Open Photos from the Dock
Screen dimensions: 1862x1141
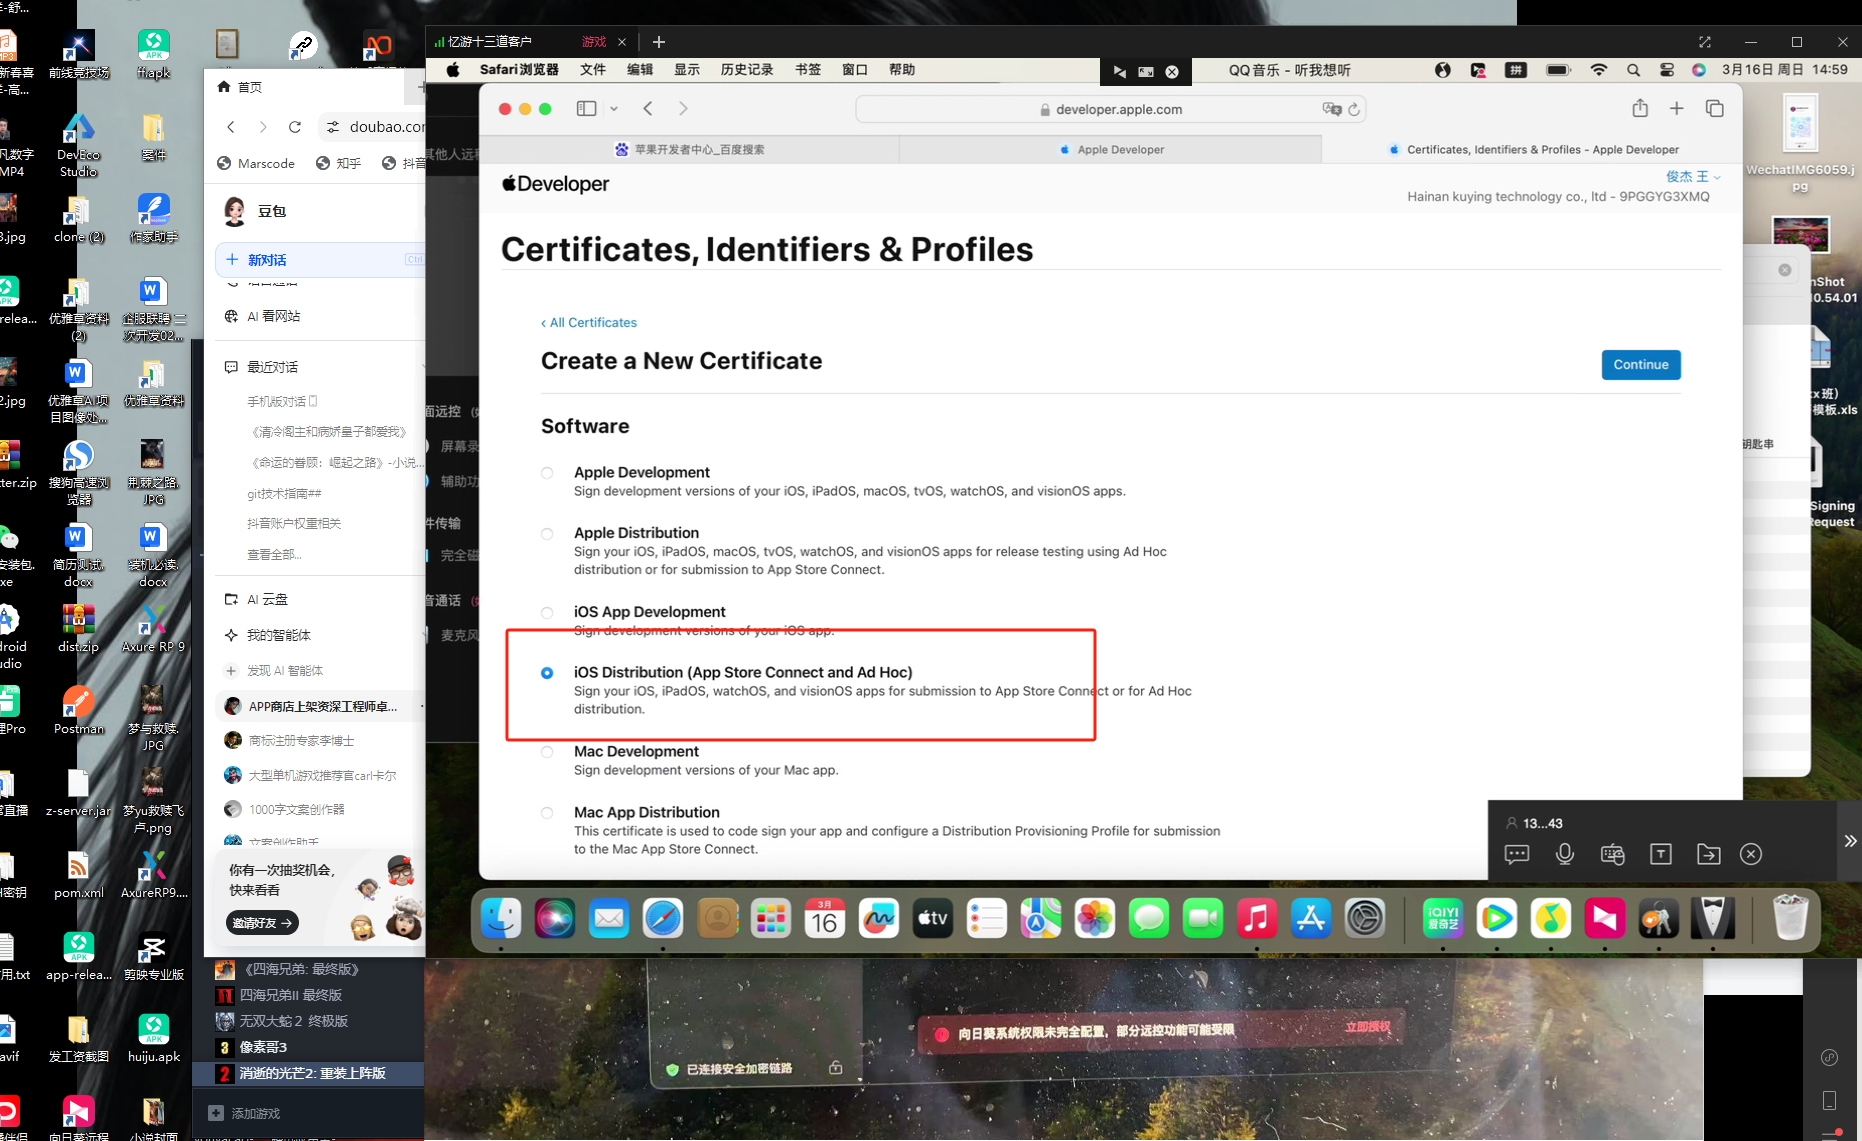[1095, 918]
